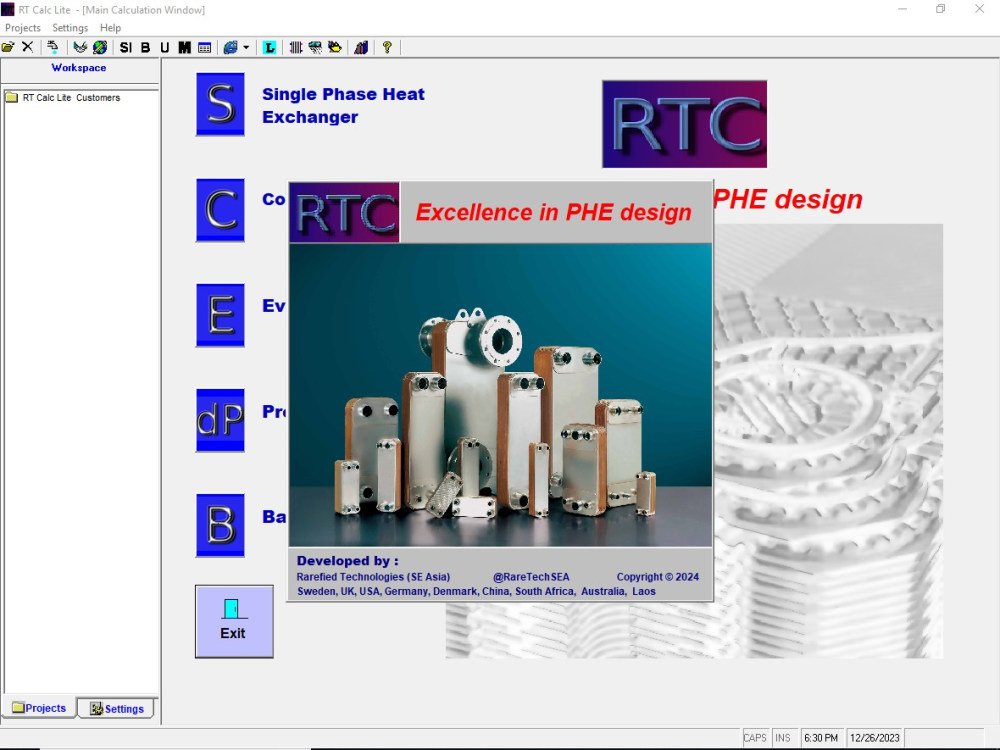The width and height of the screenshot is (1000, 750).
Task: Click the cyan L toolbar icon
Action: click(270, 47)
